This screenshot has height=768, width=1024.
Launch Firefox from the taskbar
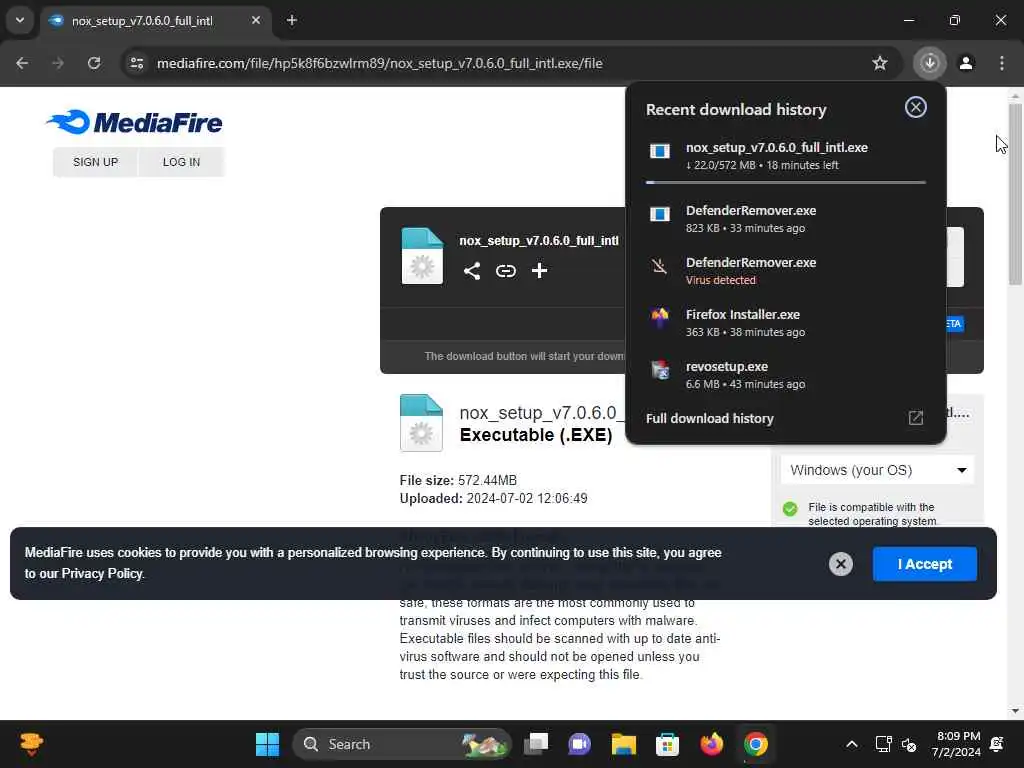pyautogui.click(x=711, y=744)
